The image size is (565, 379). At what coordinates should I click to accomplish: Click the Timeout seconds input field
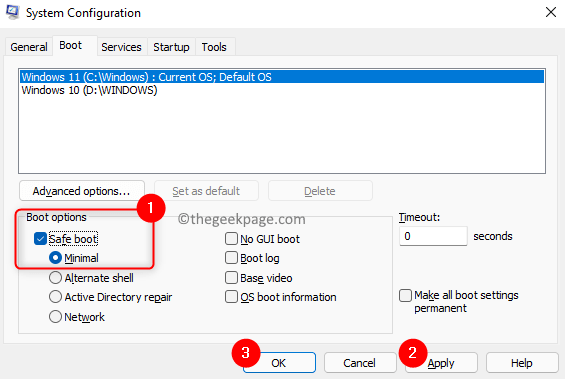433,236
